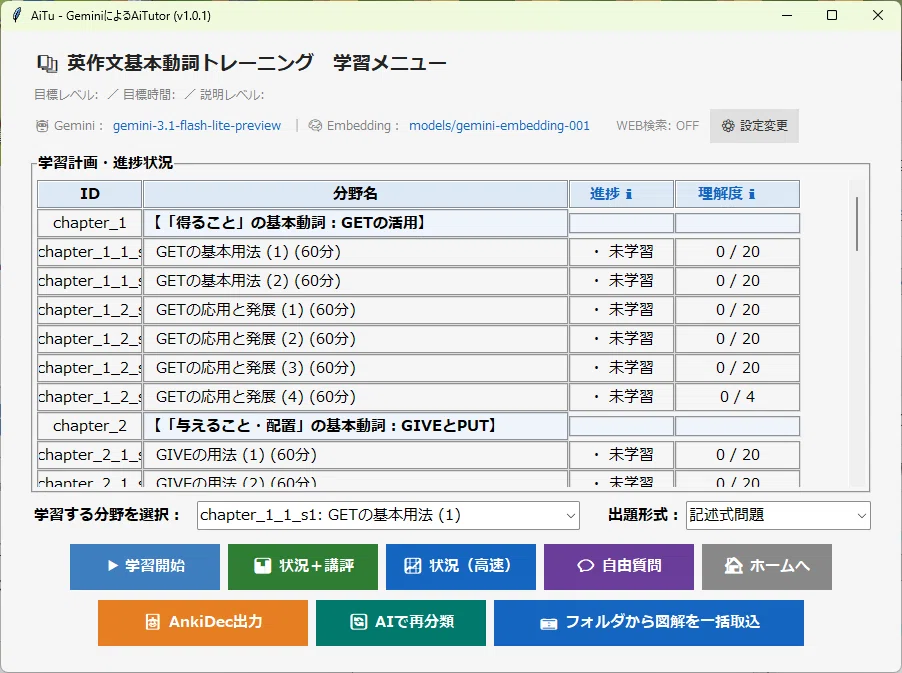The image size is (902, 673).
Task: Click 0 / 20 score for GETの基本用法 (2)
Action: [737, 281]
